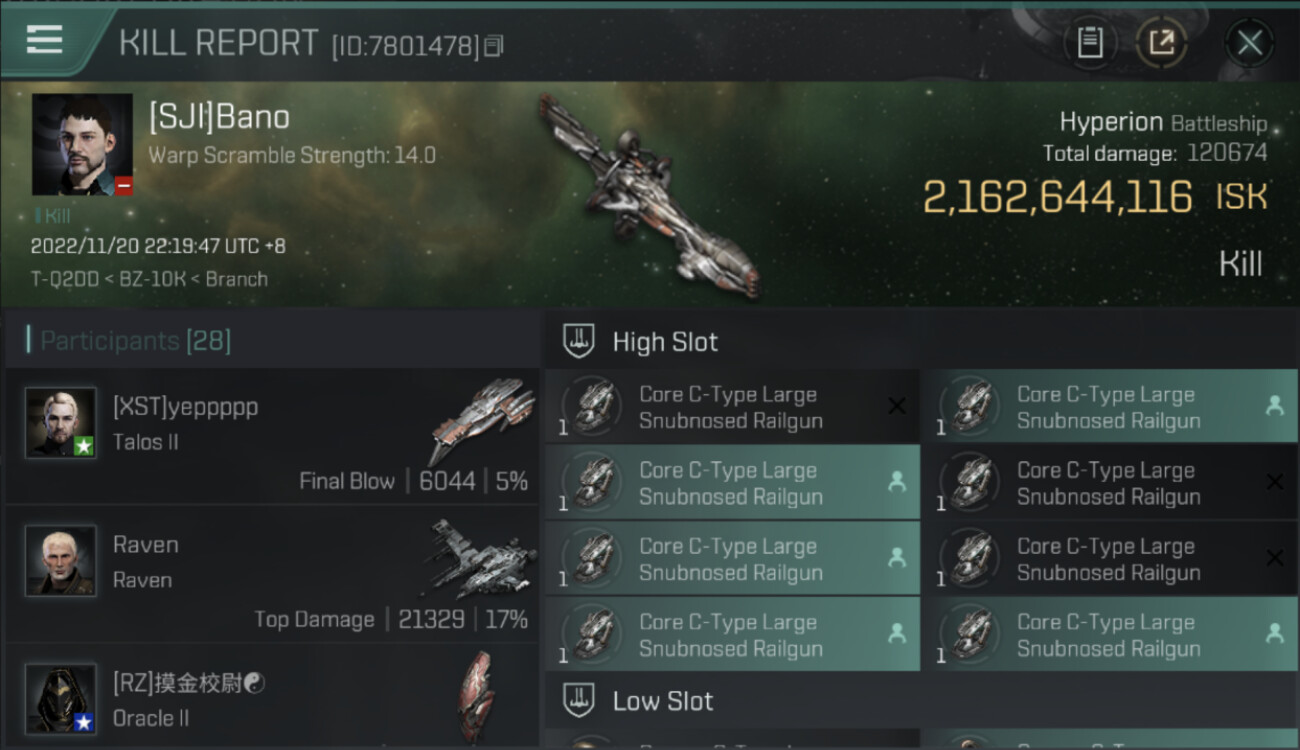The image size is (1300, 750).
Task: Click the Hyperion Battleship label
Action: [x=1163, y=123]
